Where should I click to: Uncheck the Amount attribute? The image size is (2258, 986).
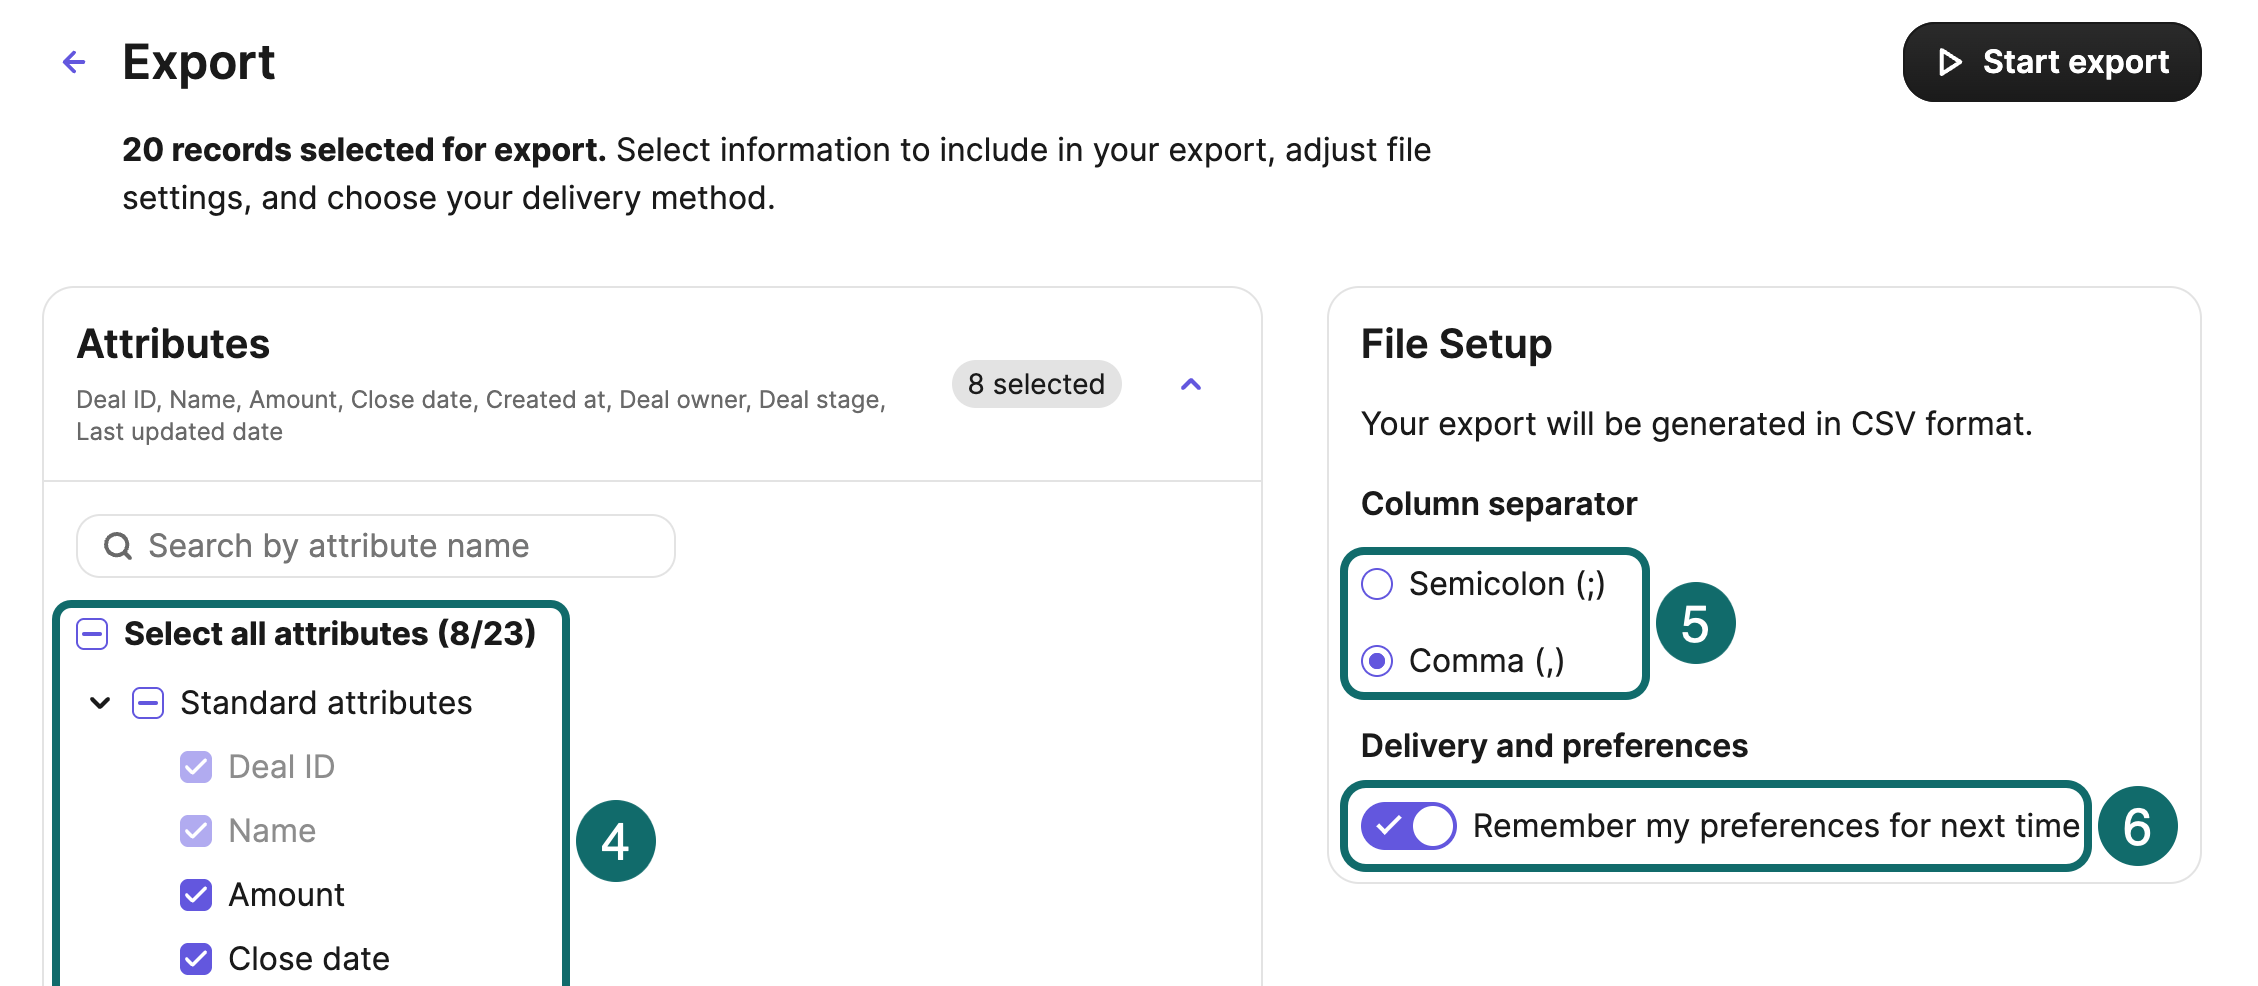(196, 894)
